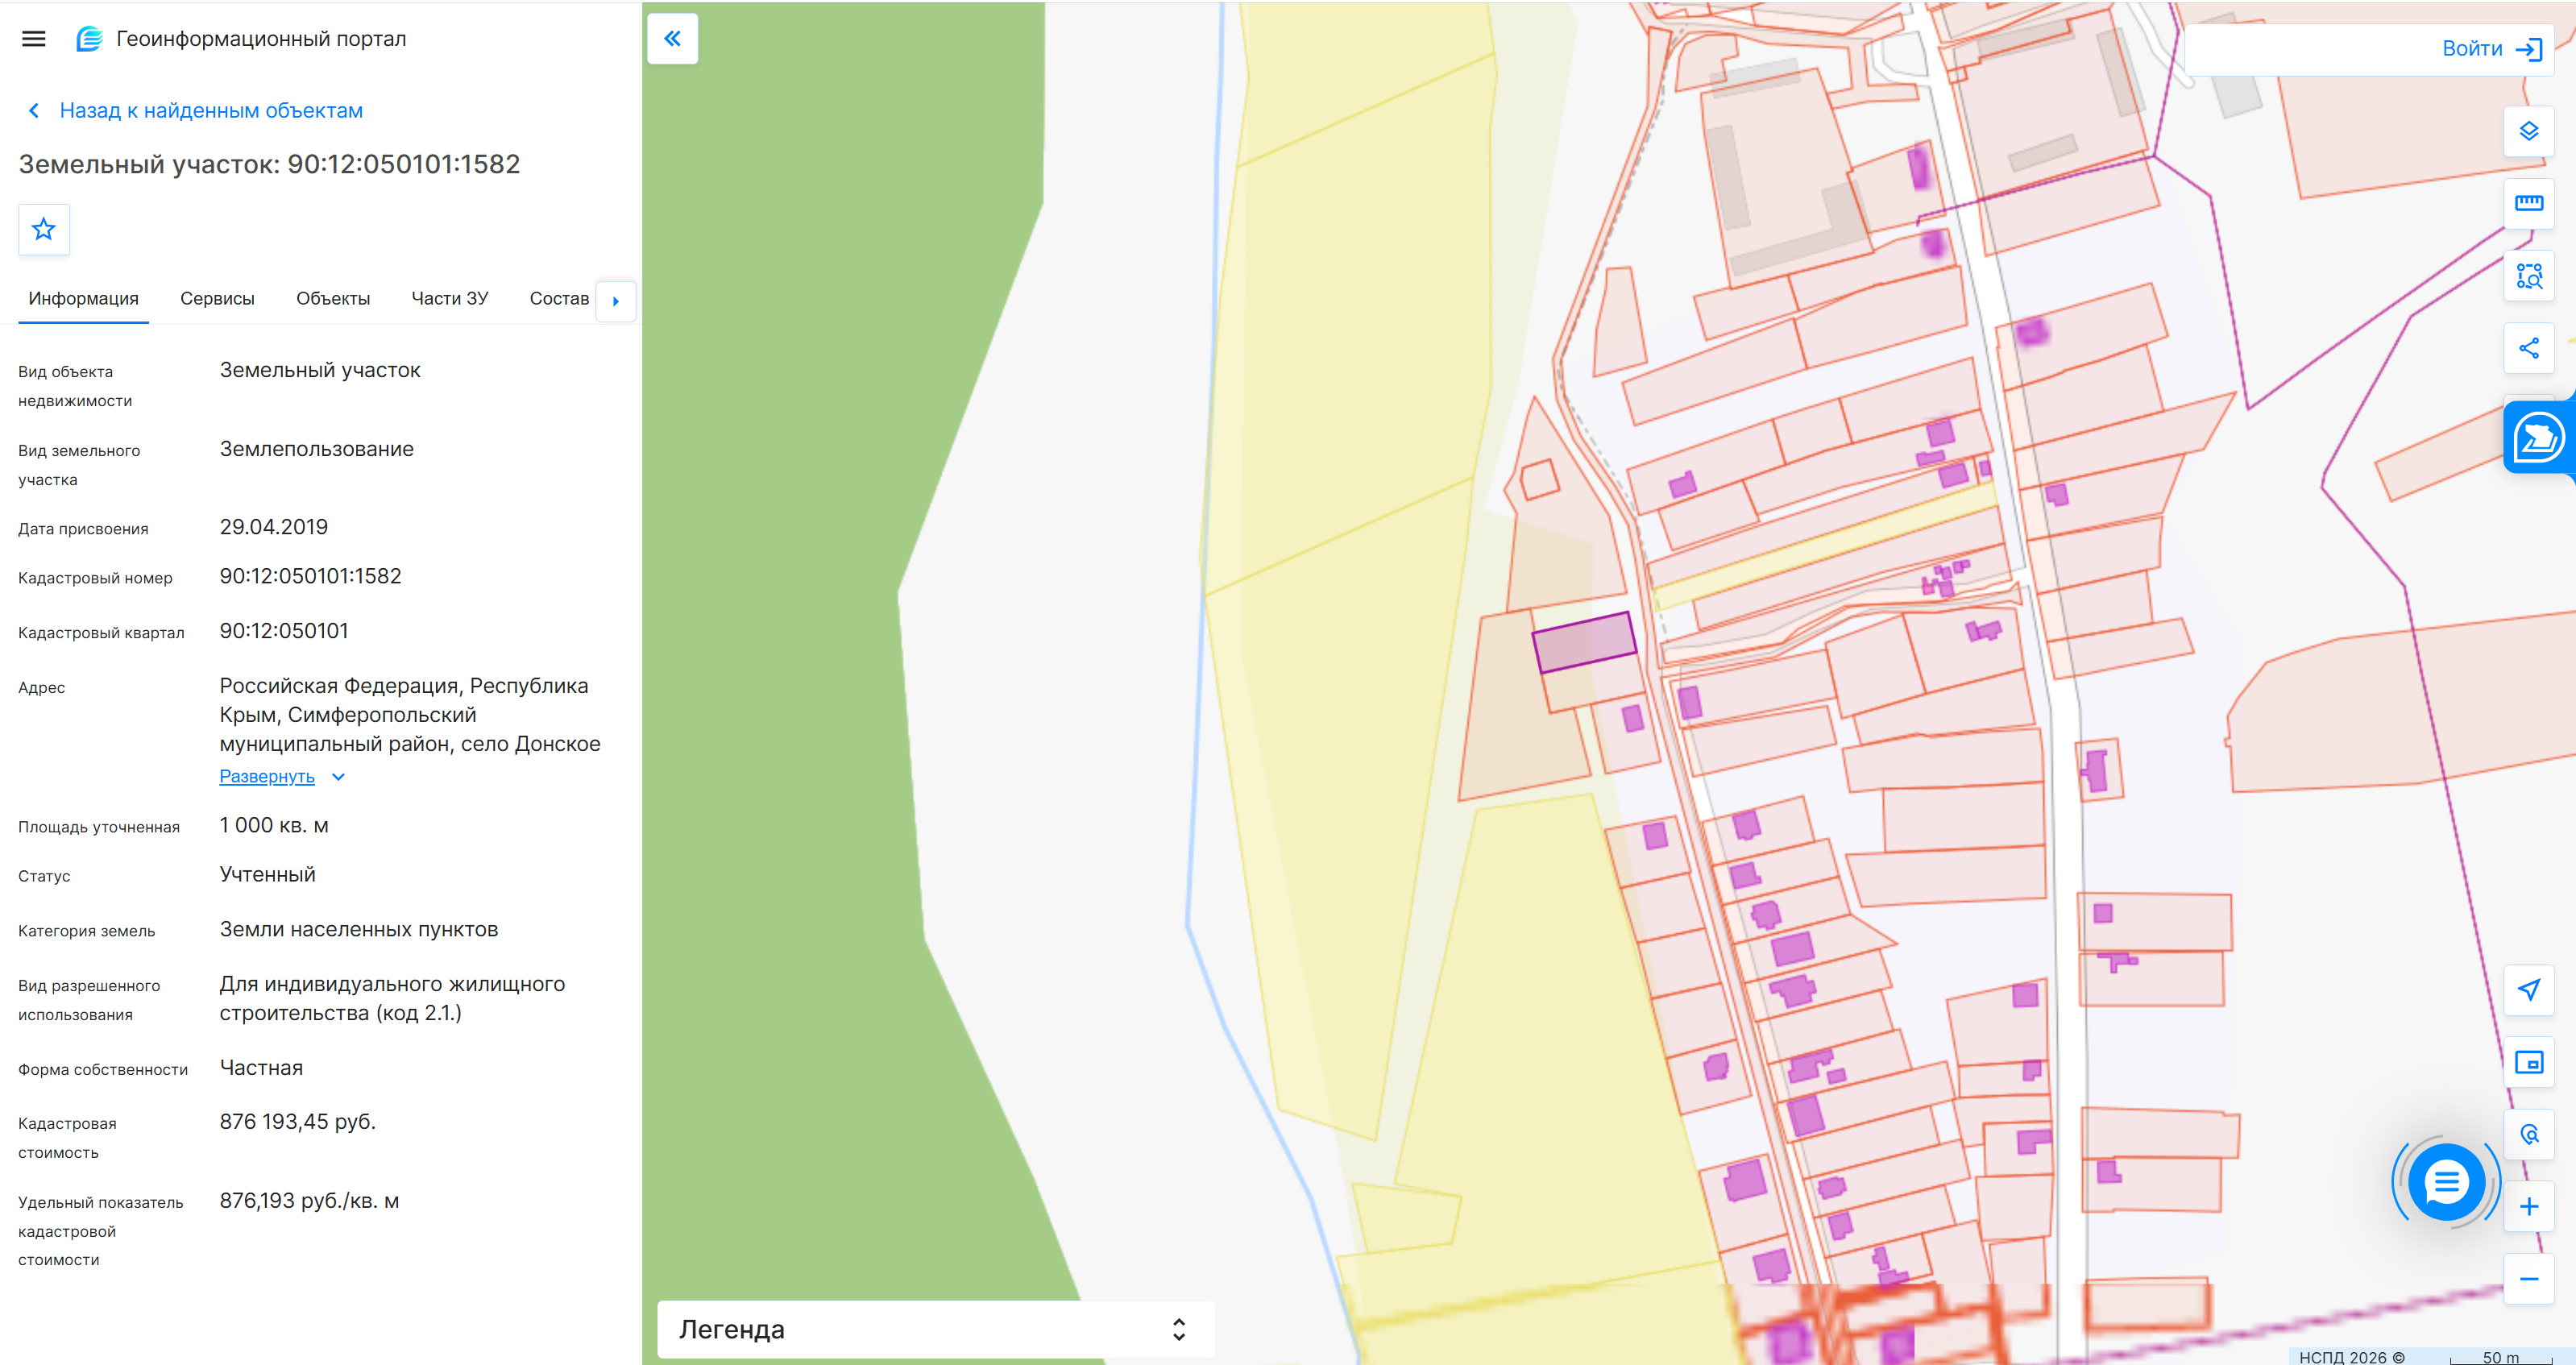
Task: Toggle the overview mini-map window
Action: 2529,1062
